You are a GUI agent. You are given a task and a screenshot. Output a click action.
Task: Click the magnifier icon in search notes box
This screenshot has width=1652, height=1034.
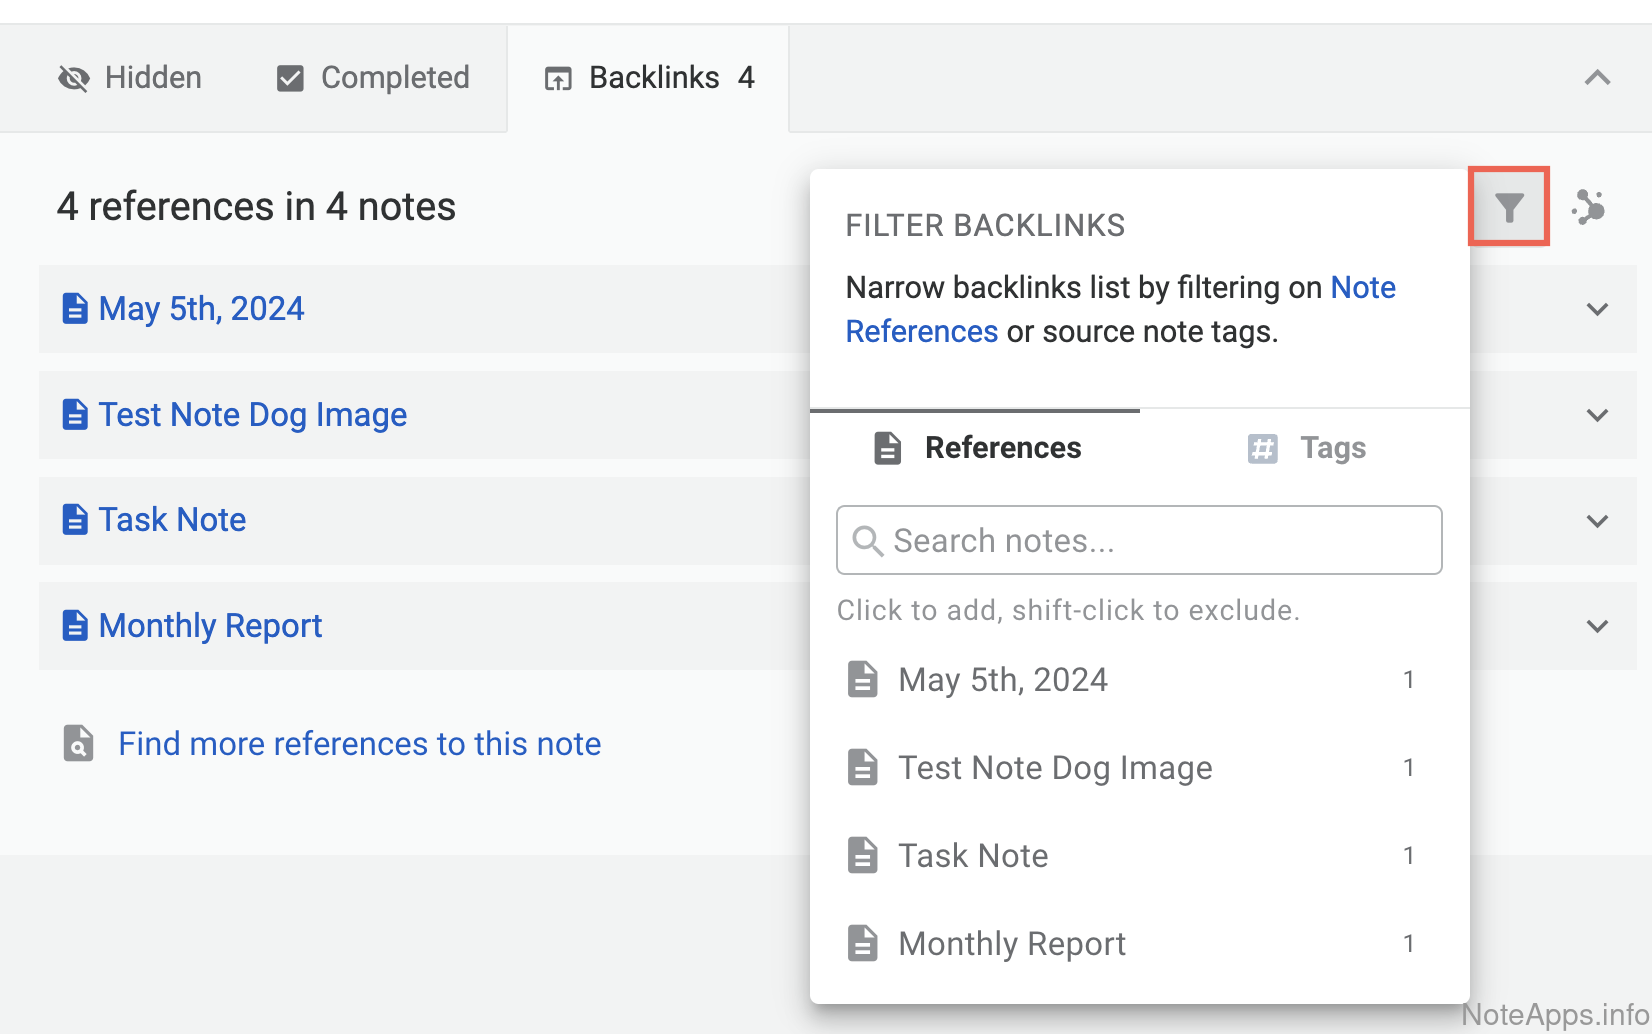pos(866,541)
